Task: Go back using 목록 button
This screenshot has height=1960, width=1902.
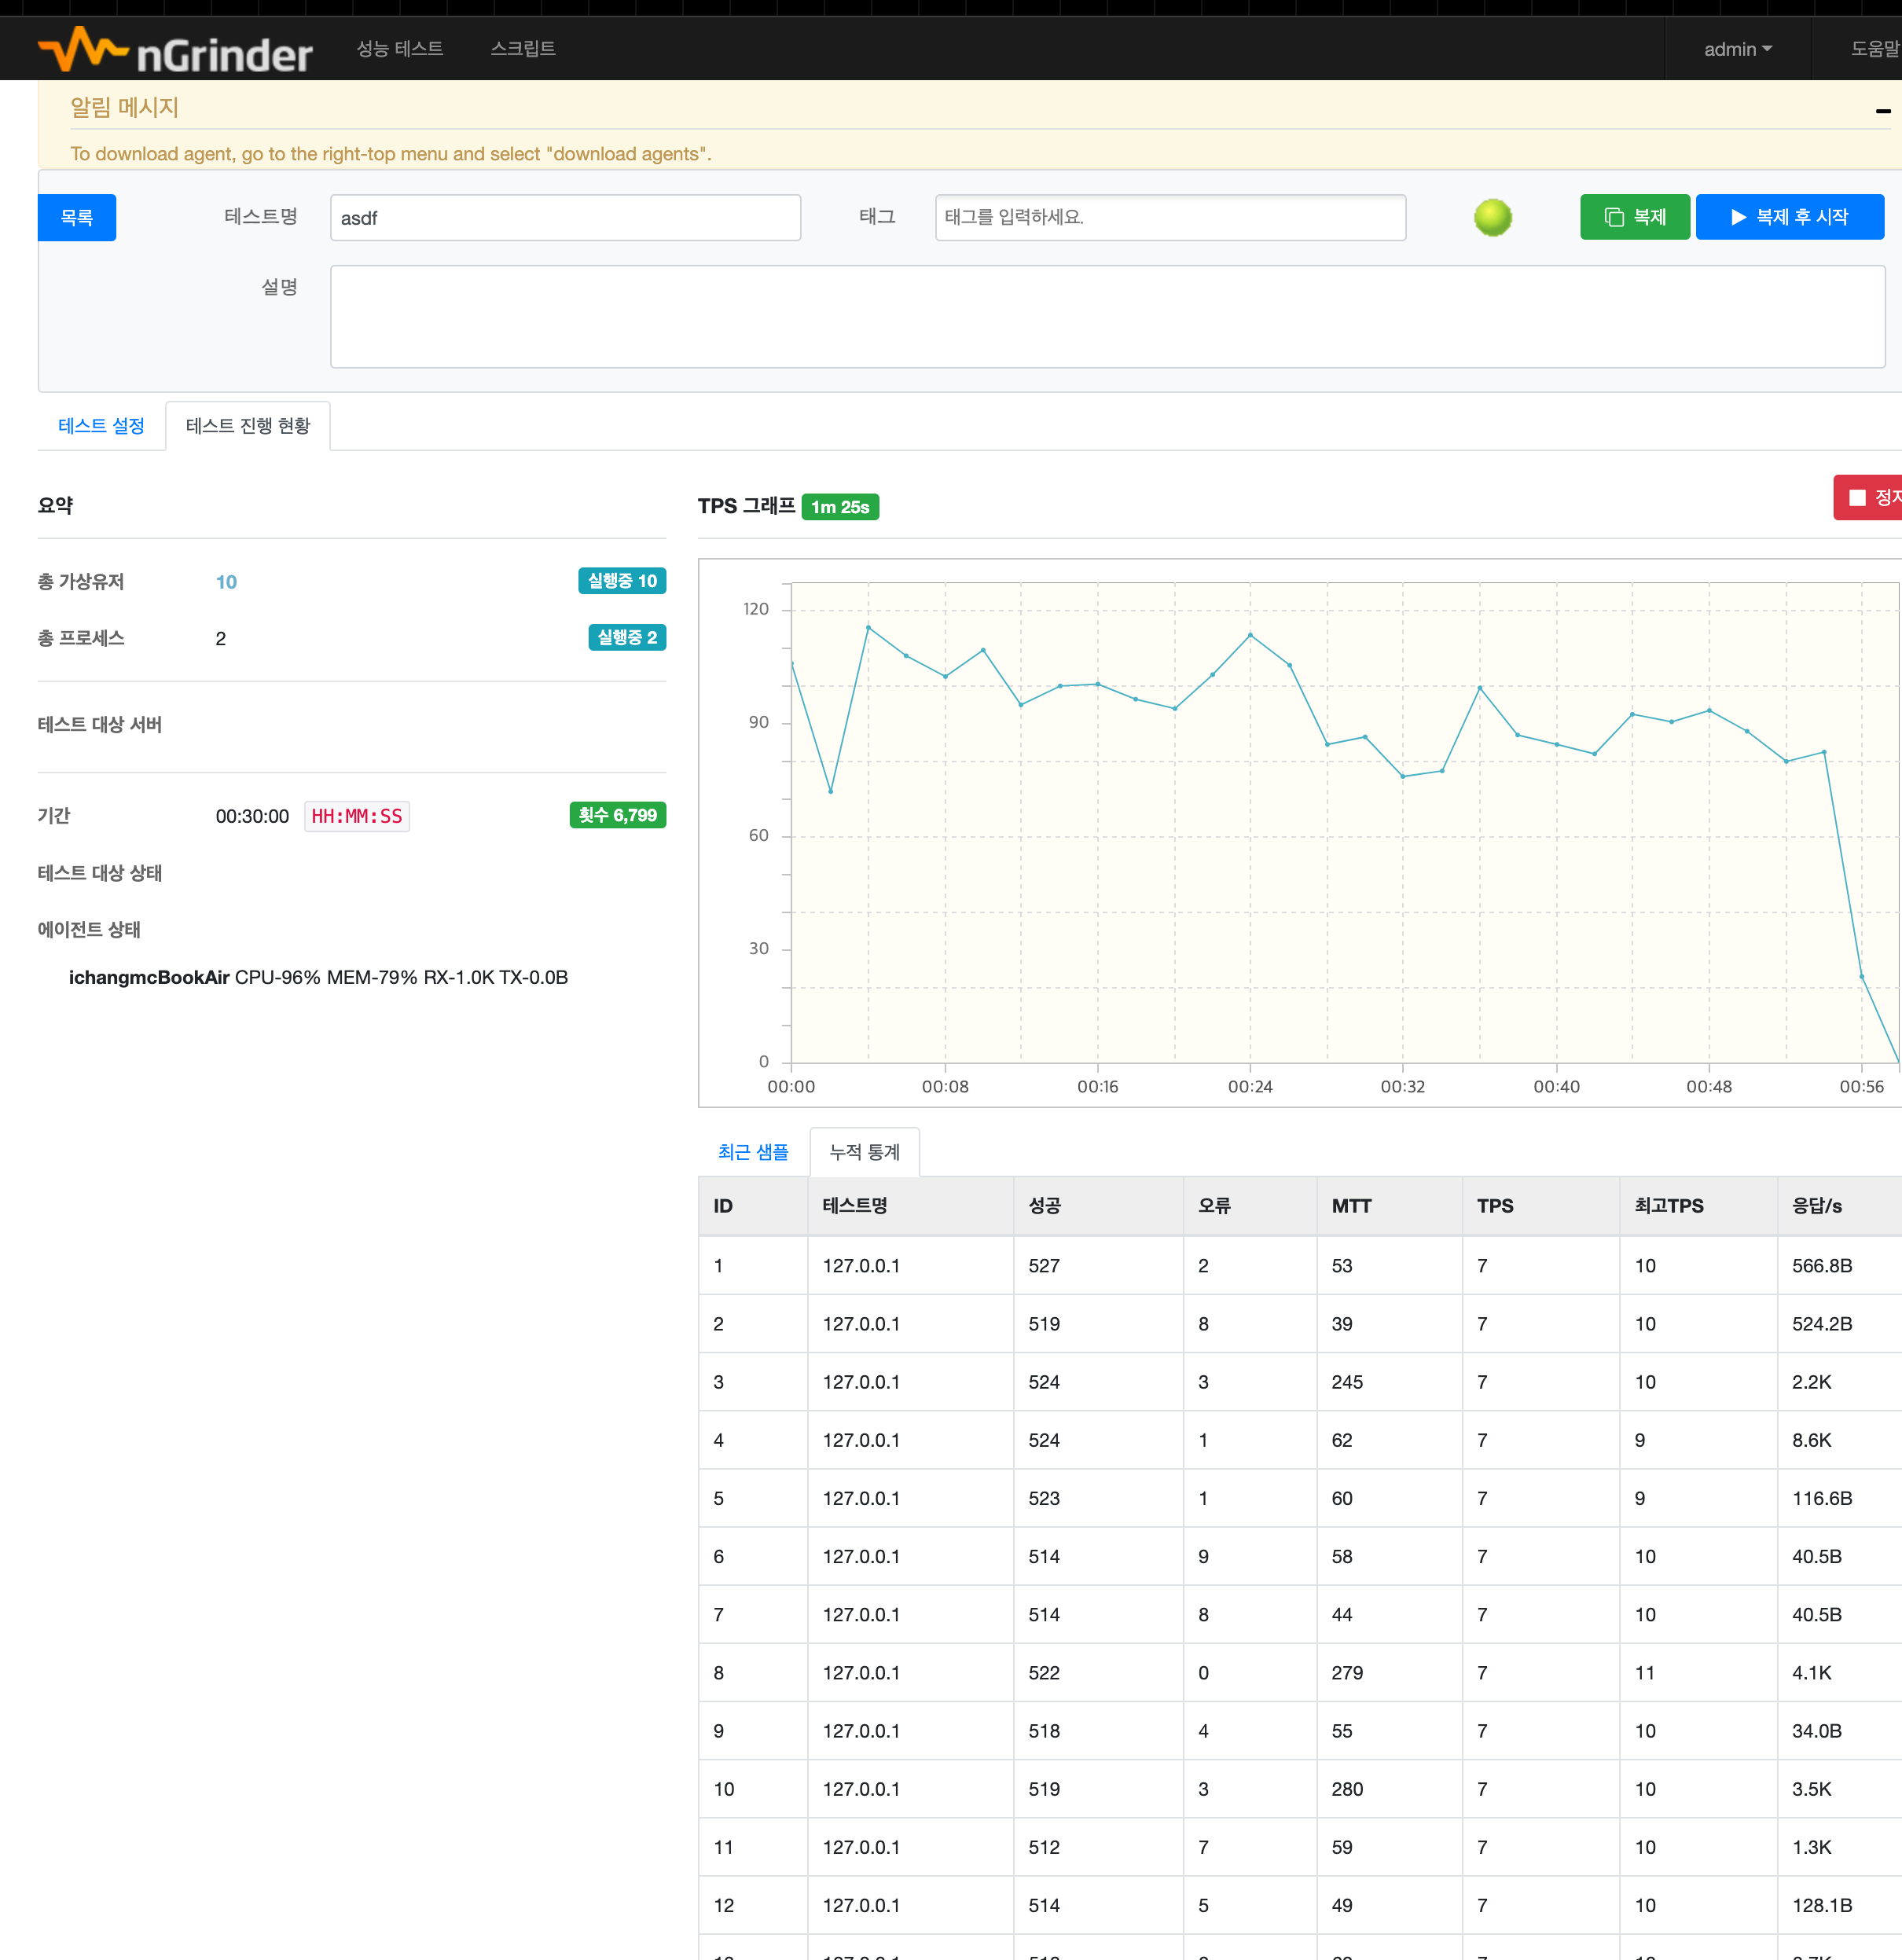Action: 77,217
